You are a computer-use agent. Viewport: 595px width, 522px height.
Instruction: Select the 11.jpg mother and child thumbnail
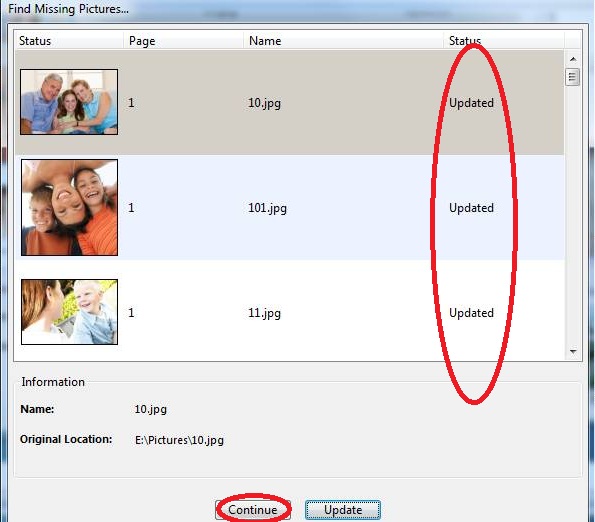[x=69, y=312]
